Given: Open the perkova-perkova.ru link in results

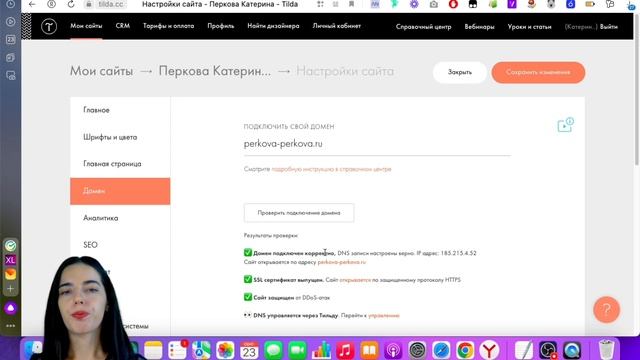Looking at the screenshot, I should [342, 262].
